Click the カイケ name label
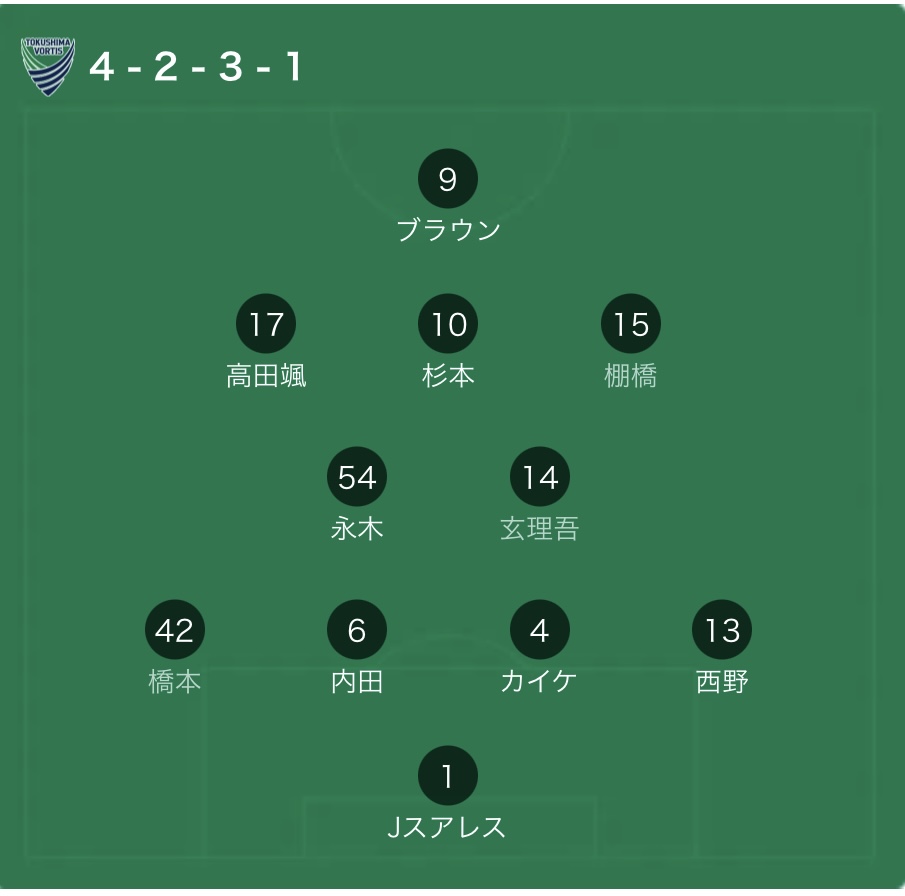The height and width of the screenshot is (896, 905). [538, 681]
